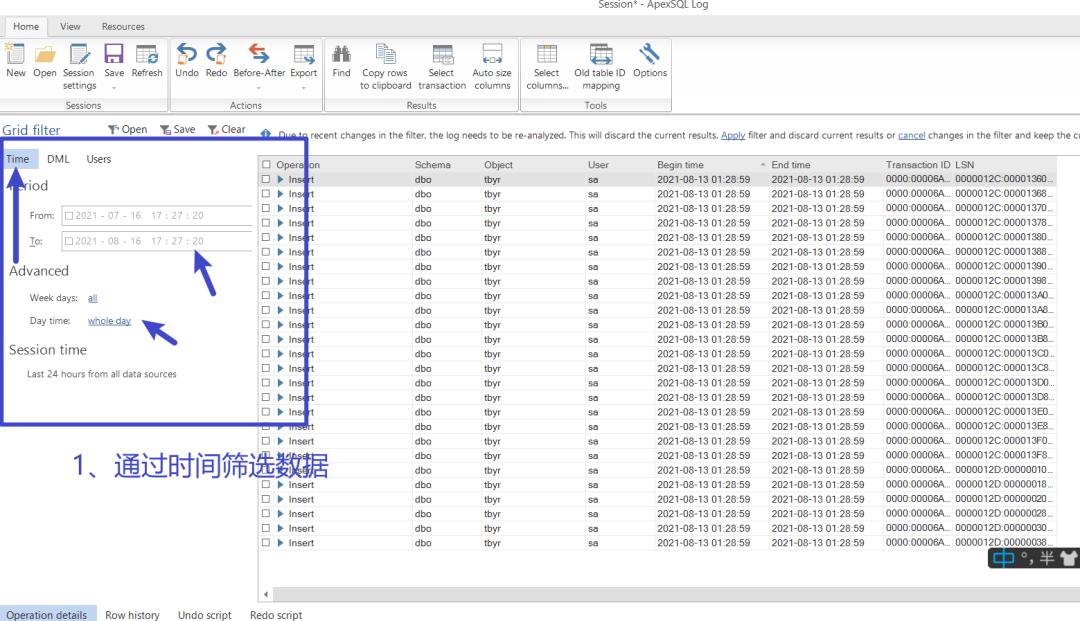
Task: Switch to the View ribbon tab
Action: point(70,26)
